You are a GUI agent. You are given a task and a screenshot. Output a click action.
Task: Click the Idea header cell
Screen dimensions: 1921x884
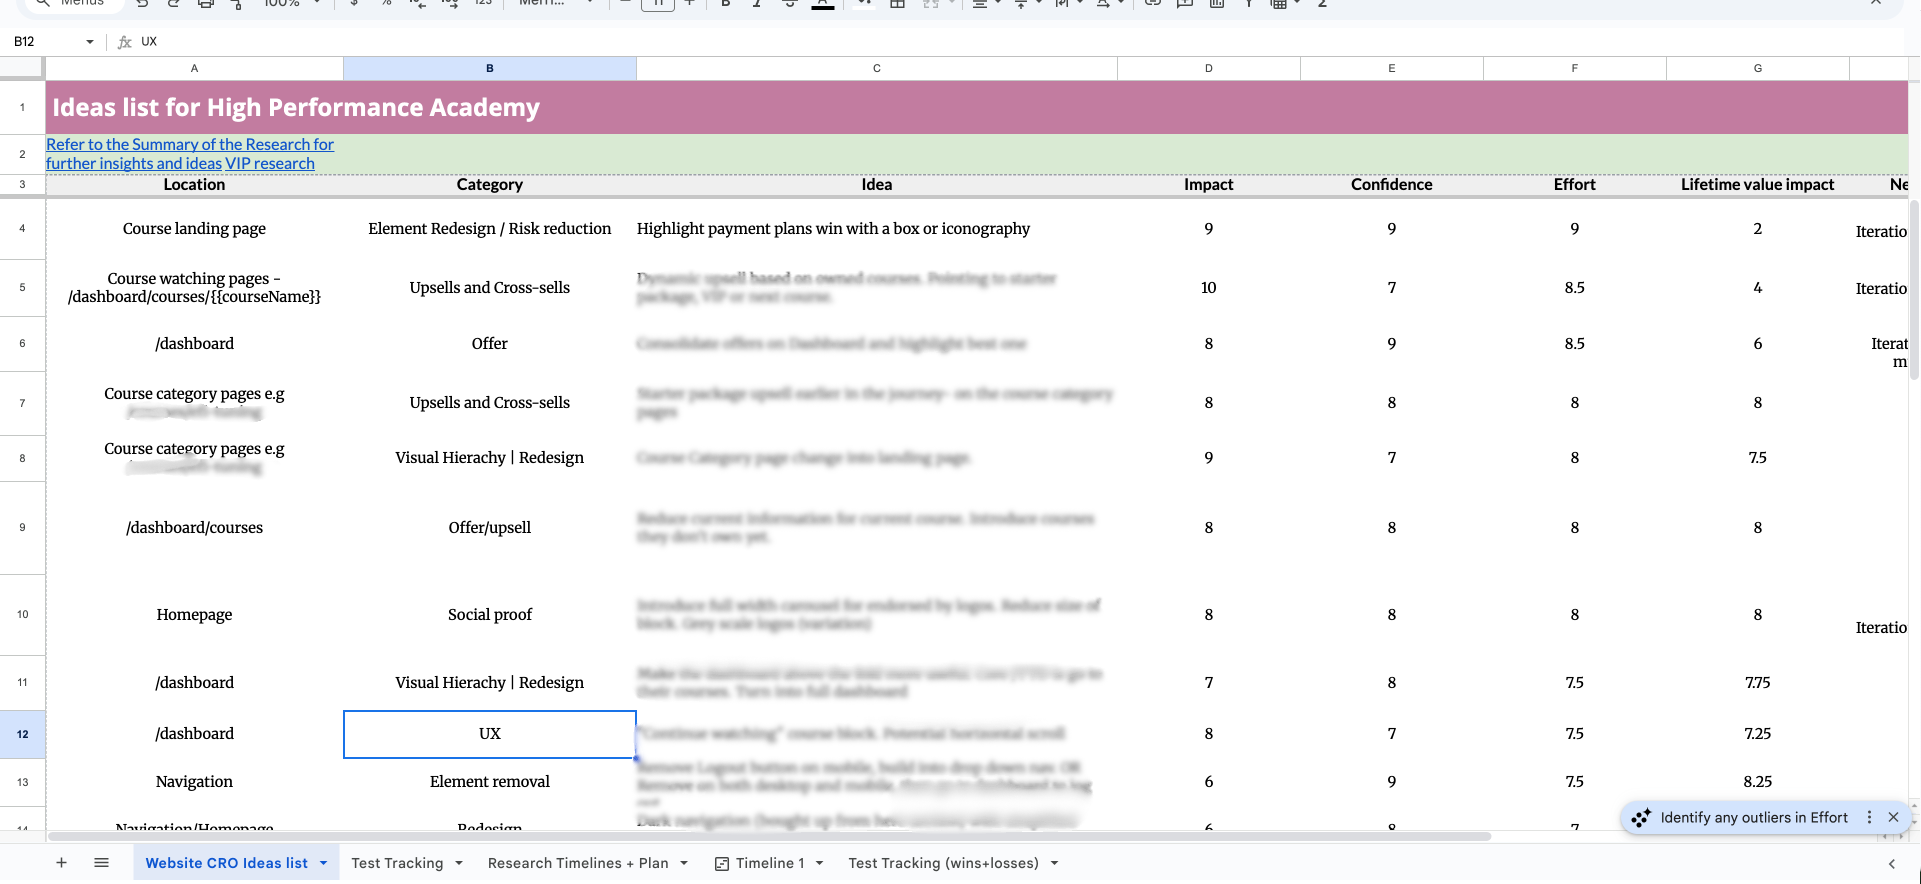coord(877,184)
